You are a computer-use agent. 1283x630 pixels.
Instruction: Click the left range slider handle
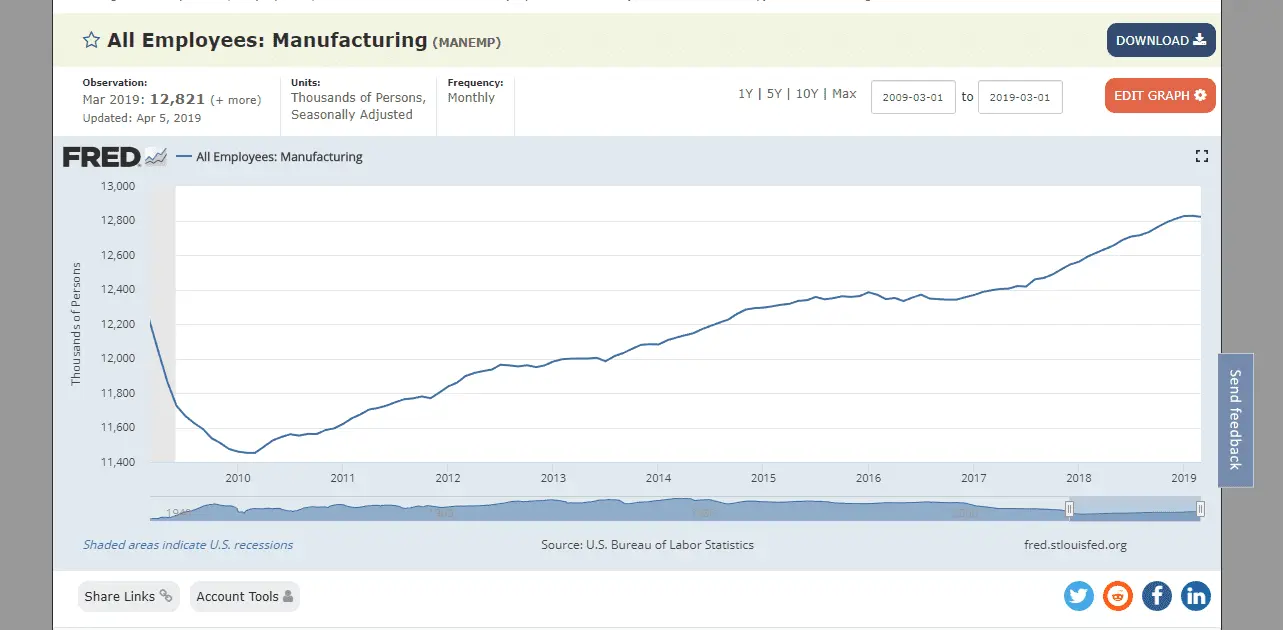(1069, 510)
